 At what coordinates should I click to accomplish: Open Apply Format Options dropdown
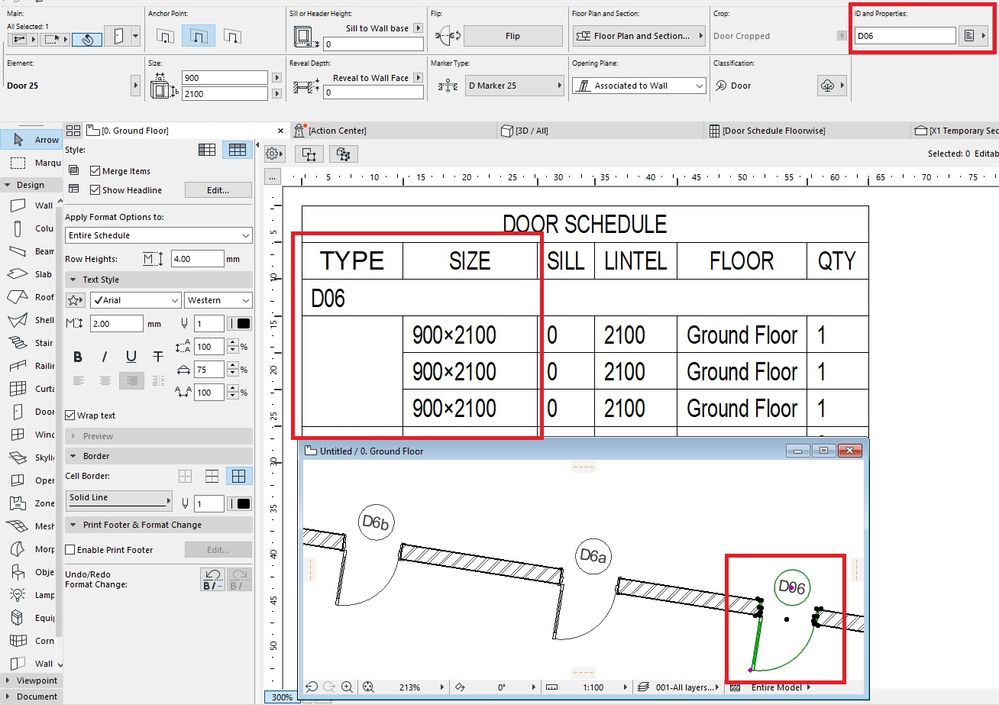[159, 236]
